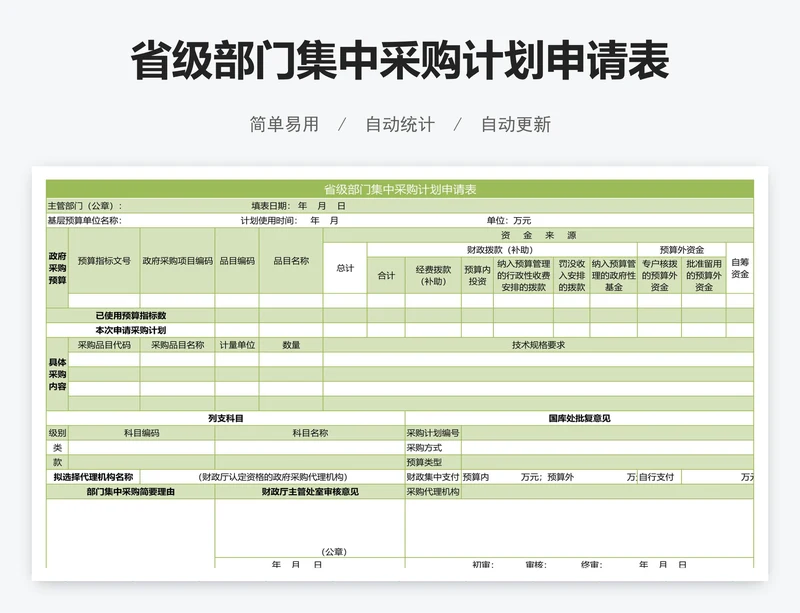Click the 财政厅主管处室审核意见 header cell
The width and height of the screenshot is (800, 613).
point(310,492)
